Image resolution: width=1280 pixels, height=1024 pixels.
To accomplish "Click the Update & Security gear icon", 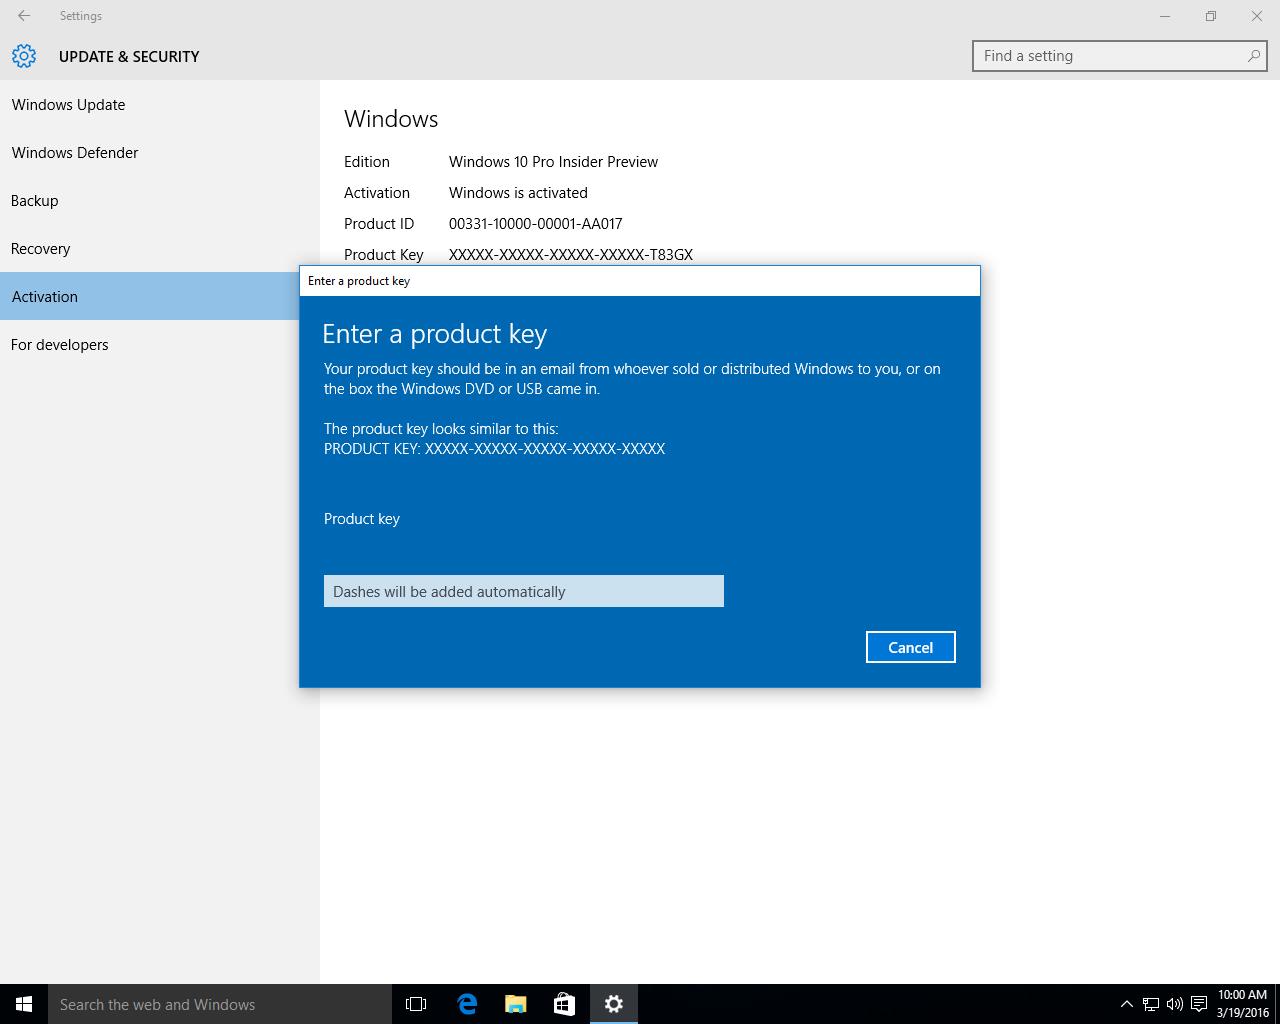I will (24, 56).
